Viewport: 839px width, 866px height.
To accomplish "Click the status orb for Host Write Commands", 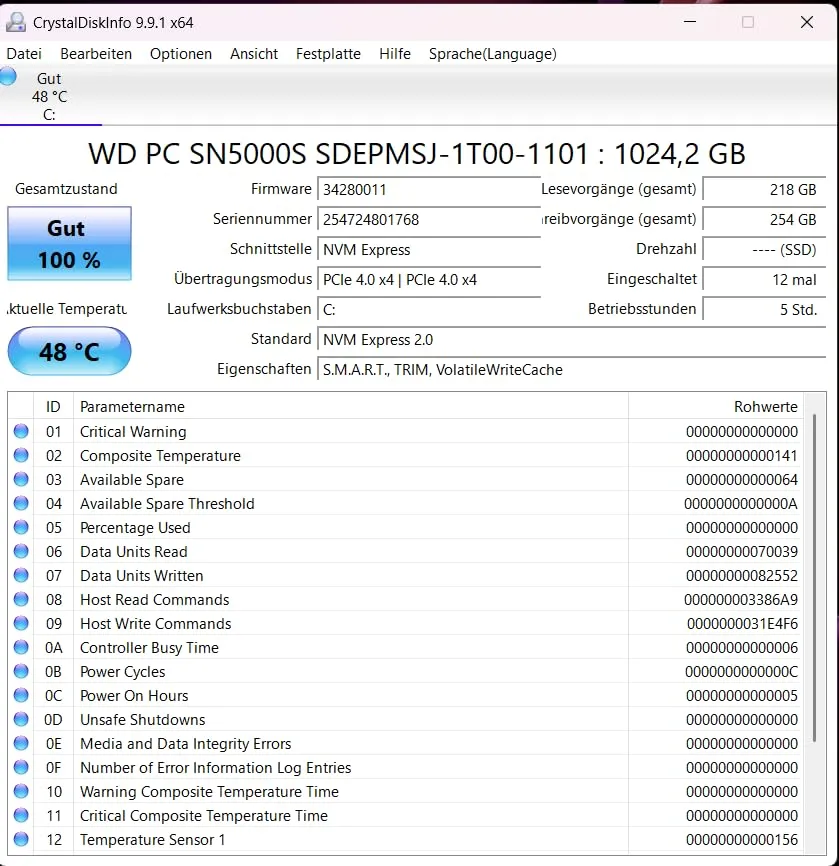I will coord(21,623).
